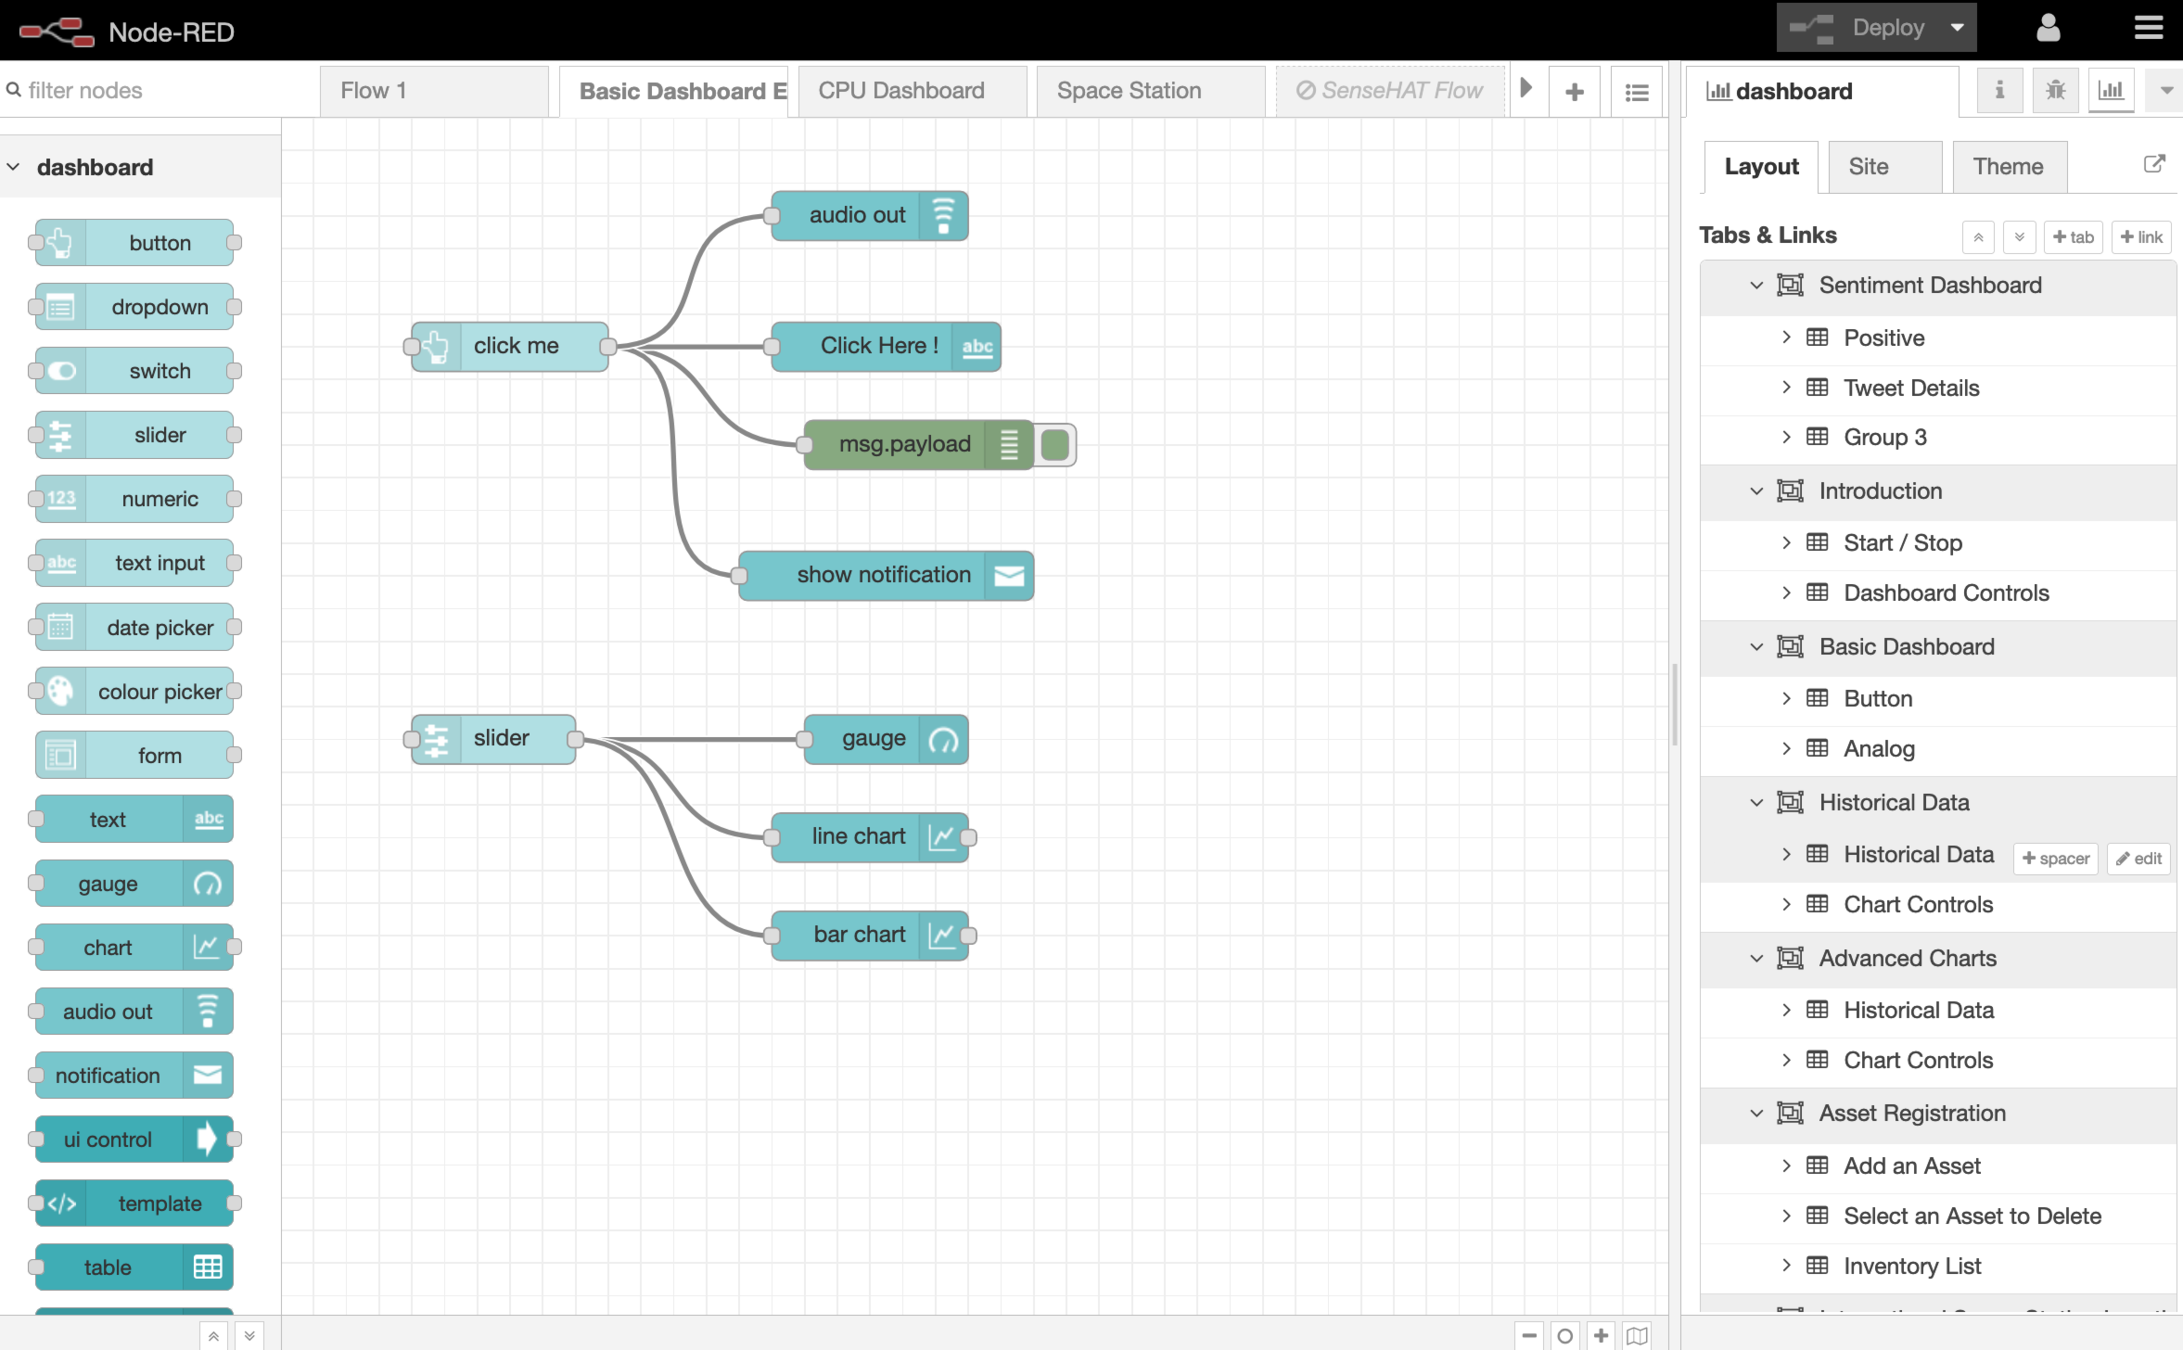2183x1350 pixels.
Task: Switch to the CPU Dashboard flow tab
Action: coord(901,91)
